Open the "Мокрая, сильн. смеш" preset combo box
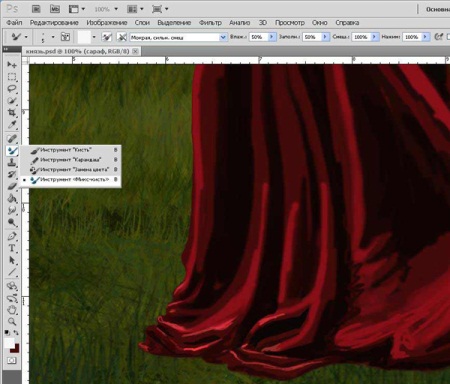Image resolution: width=450 pixels, height=384 pixels. [x=178, y=37]
